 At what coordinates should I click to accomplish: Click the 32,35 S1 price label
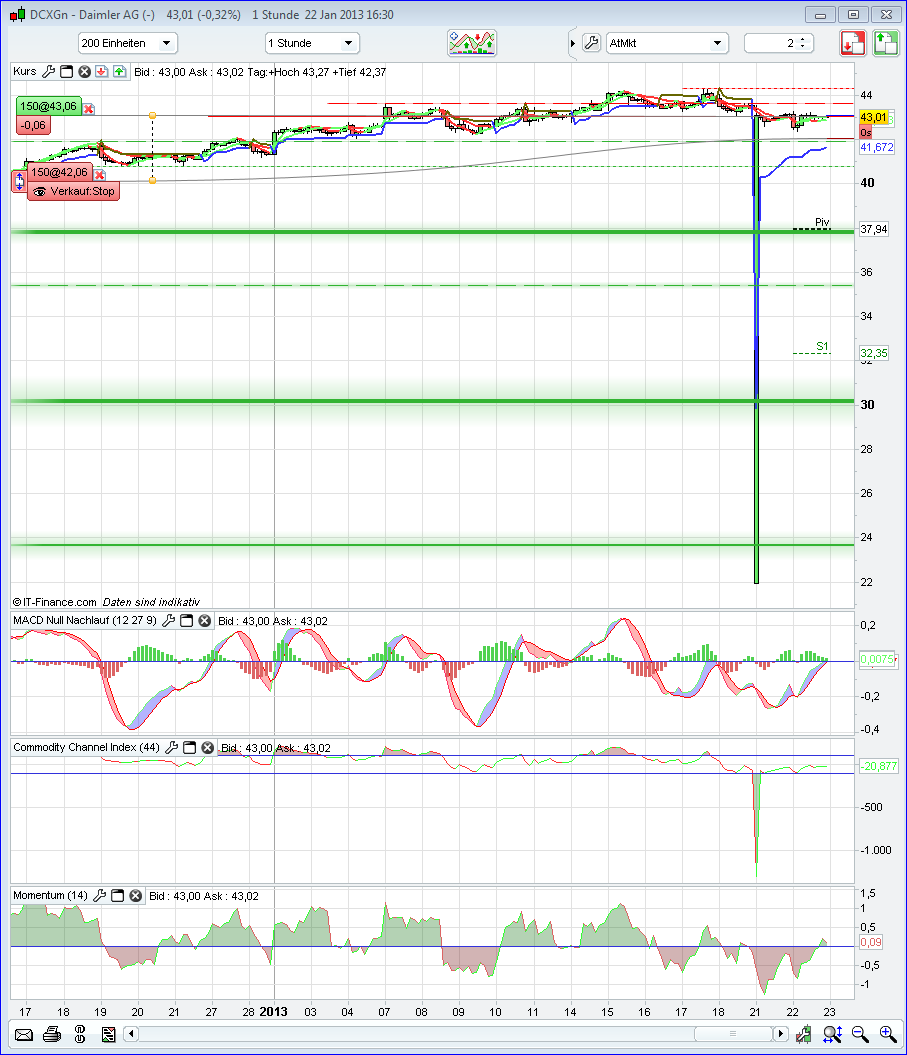tap(873, 353)
